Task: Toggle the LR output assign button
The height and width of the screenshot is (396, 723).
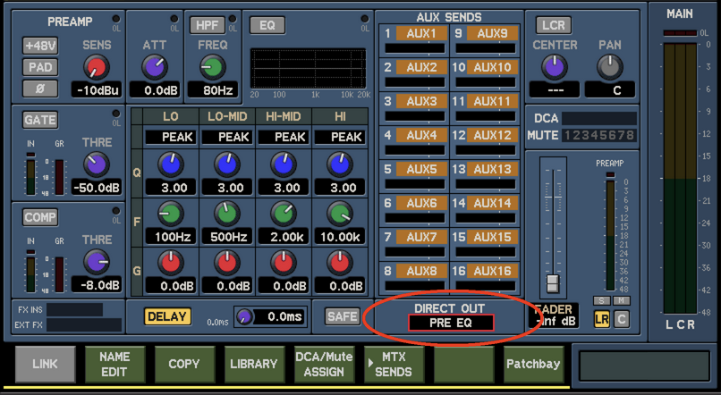Action: 601,319
